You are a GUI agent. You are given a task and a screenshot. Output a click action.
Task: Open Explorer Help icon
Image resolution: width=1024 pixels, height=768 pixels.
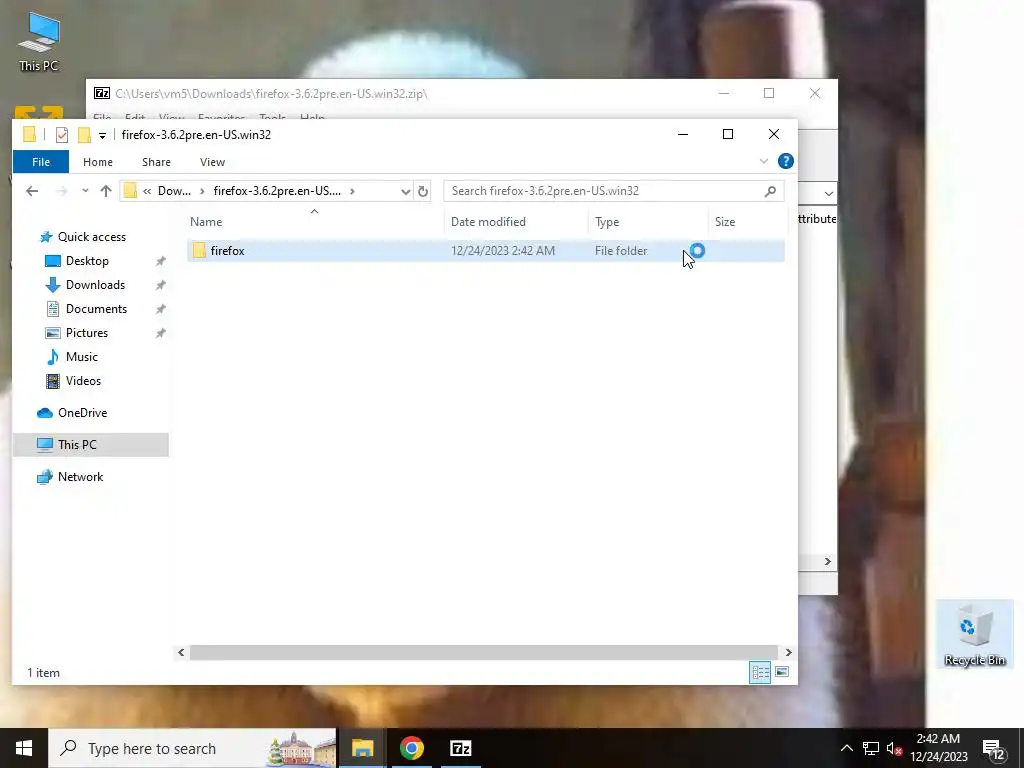786,161
